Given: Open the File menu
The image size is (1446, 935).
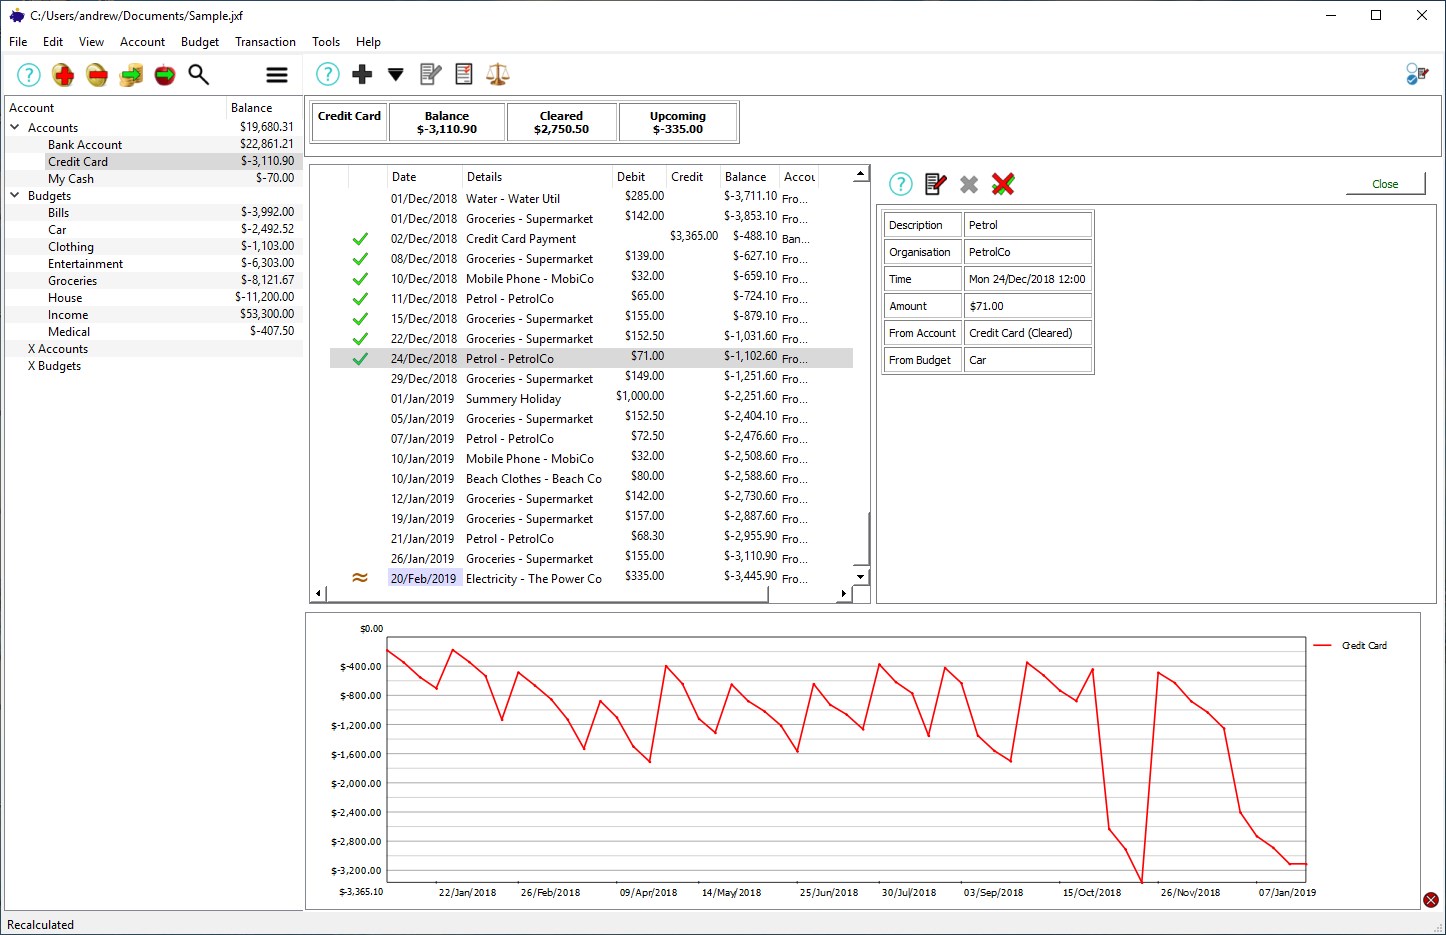Looking at the screenshot, I should [x=18, y=42].
